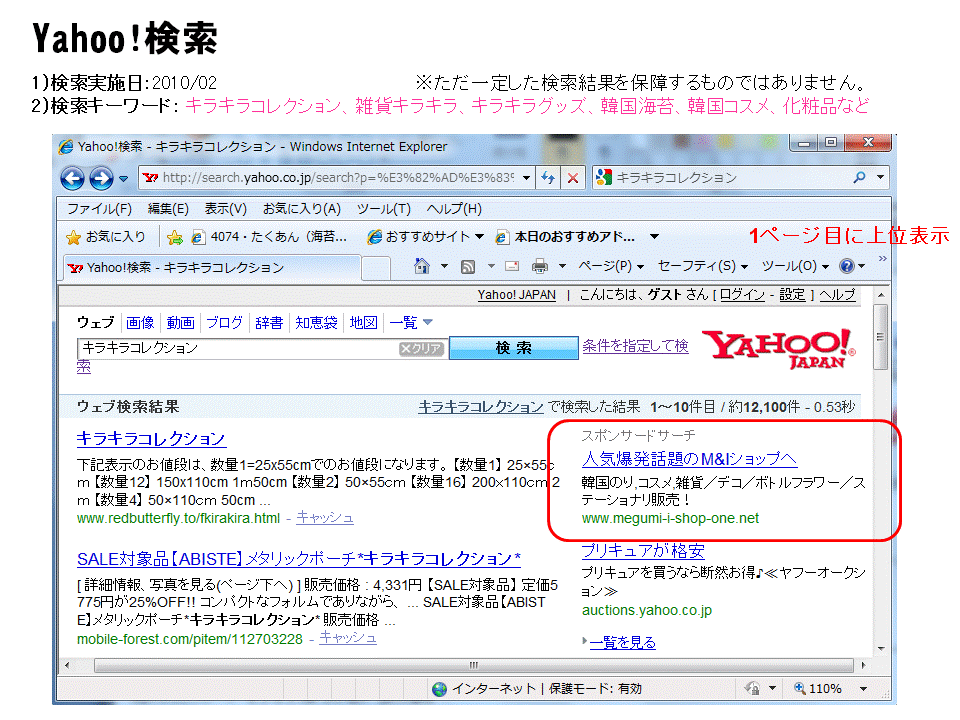The height and width of the screenshot is (720, 960).
Task: Open the プリキュアが格安 sponsored link
Action: [643, 551]
